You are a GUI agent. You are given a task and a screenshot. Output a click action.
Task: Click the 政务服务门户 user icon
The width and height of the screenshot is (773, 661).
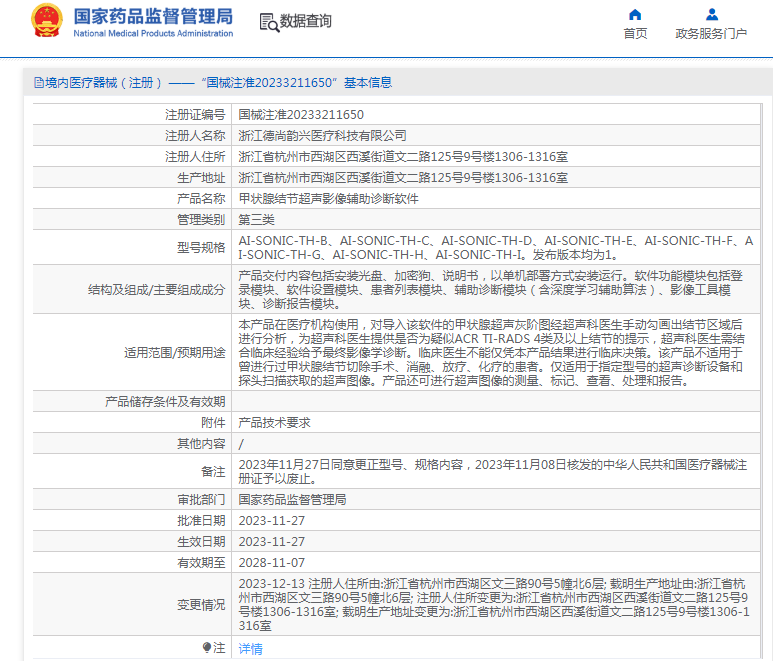[711, 14]
